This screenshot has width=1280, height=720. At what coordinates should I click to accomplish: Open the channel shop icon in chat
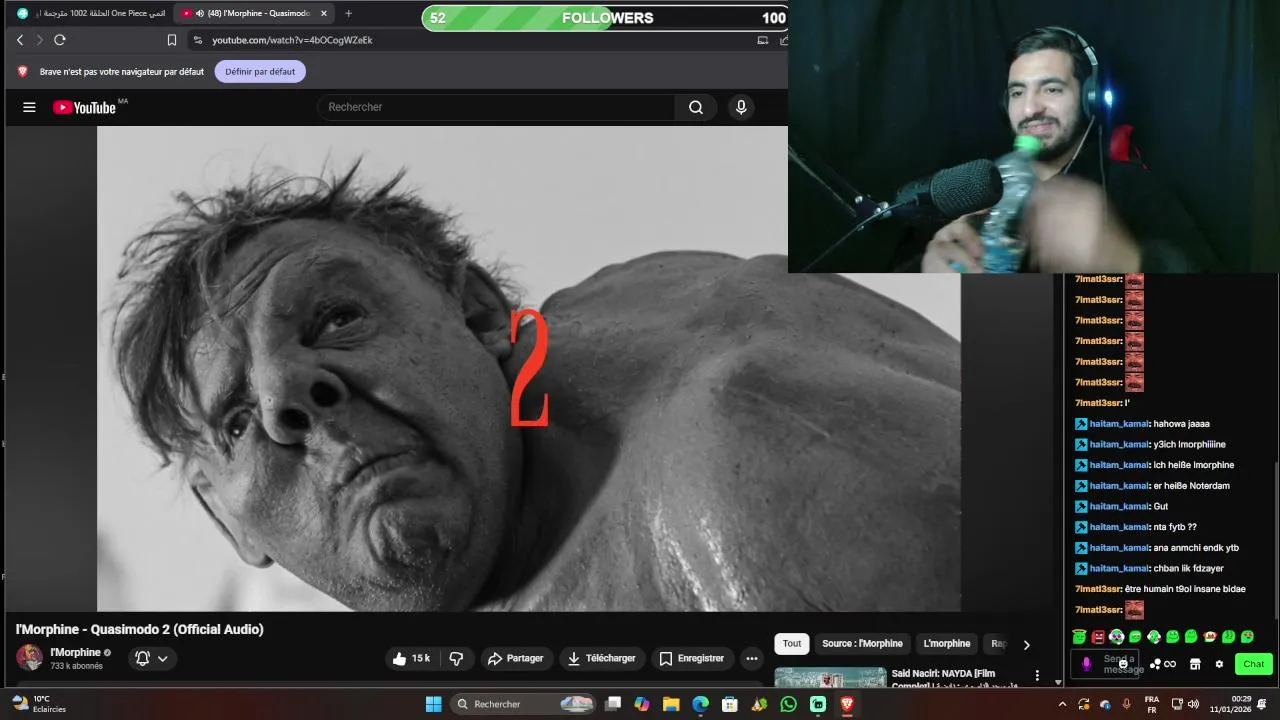tap(1195, 664)
